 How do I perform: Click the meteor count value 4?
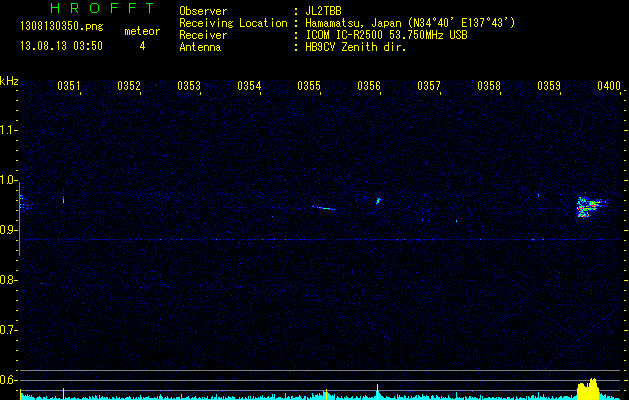(141, 46)
